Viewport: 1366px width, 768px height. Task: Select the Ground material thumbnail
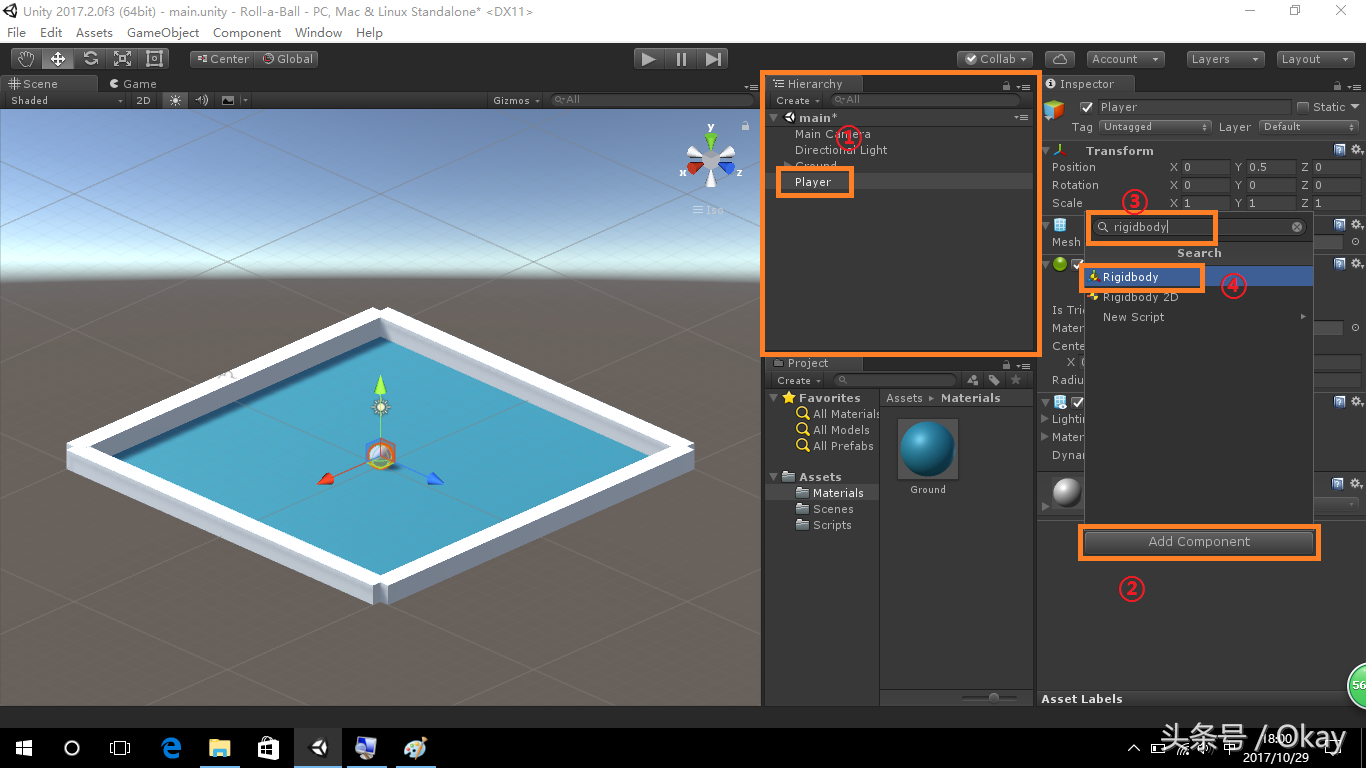pyautogui.click(x=928, y=449)
